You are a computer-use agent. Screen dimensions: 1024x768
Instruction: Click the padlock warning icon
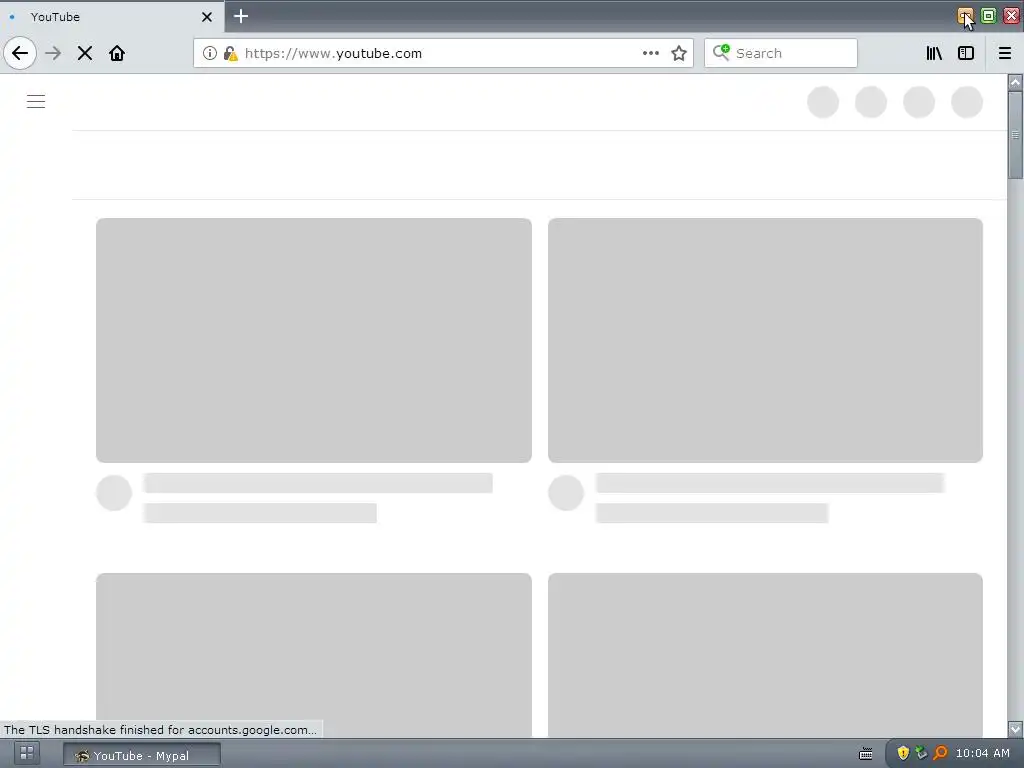pyautogui.click(x=230, y=53)
